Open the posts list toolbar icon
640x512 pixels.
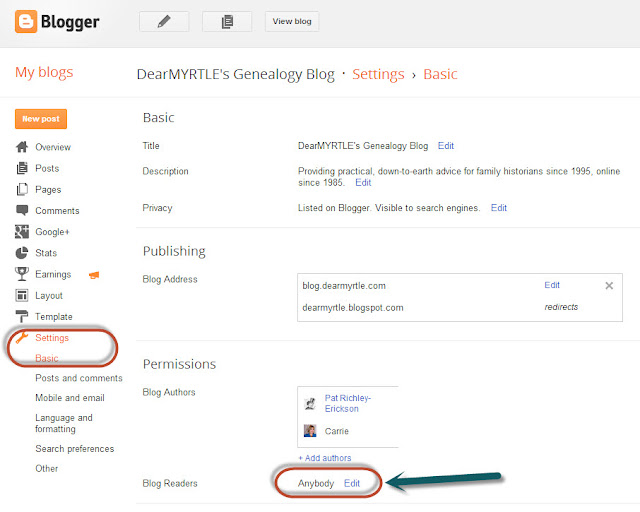pyautogui.click(x=227, y=21)
